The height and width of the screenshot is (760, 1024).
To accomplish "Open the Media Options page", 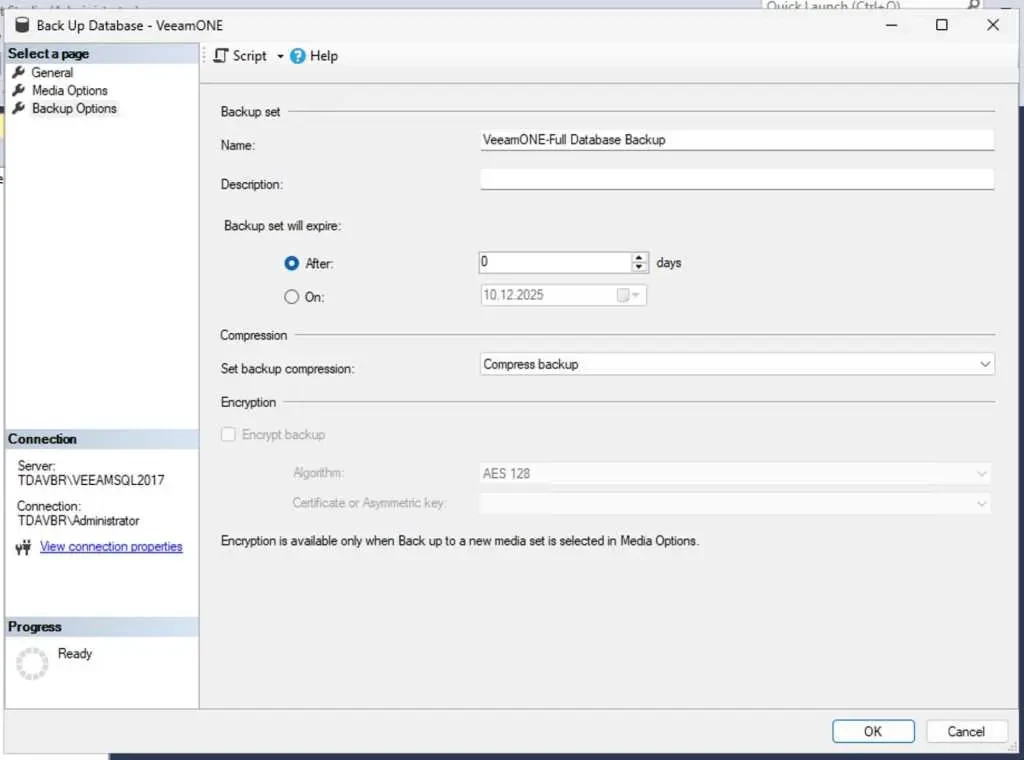I will 70,90.
